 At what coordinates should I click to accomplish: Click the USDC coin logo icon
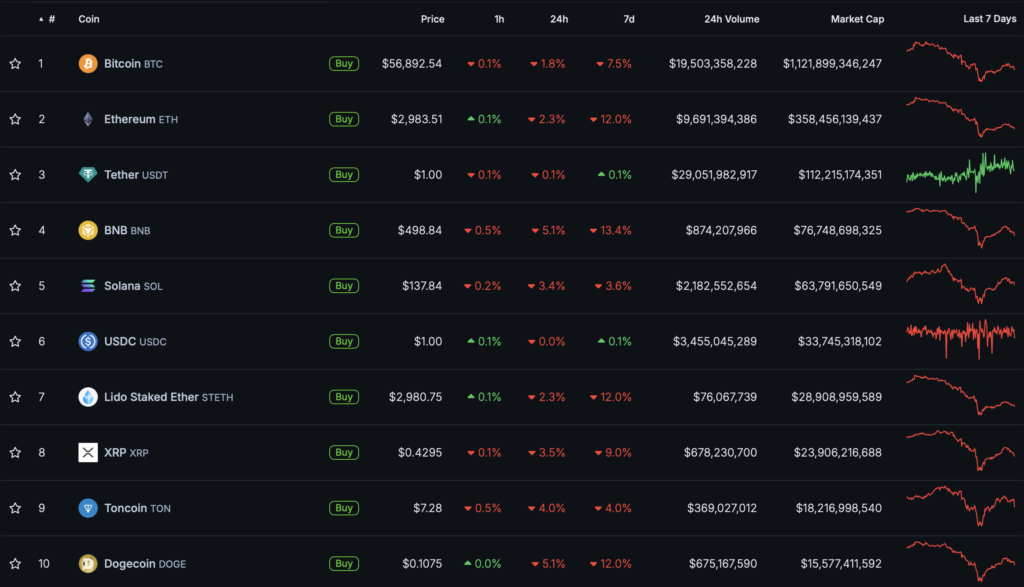coord(88,341)
